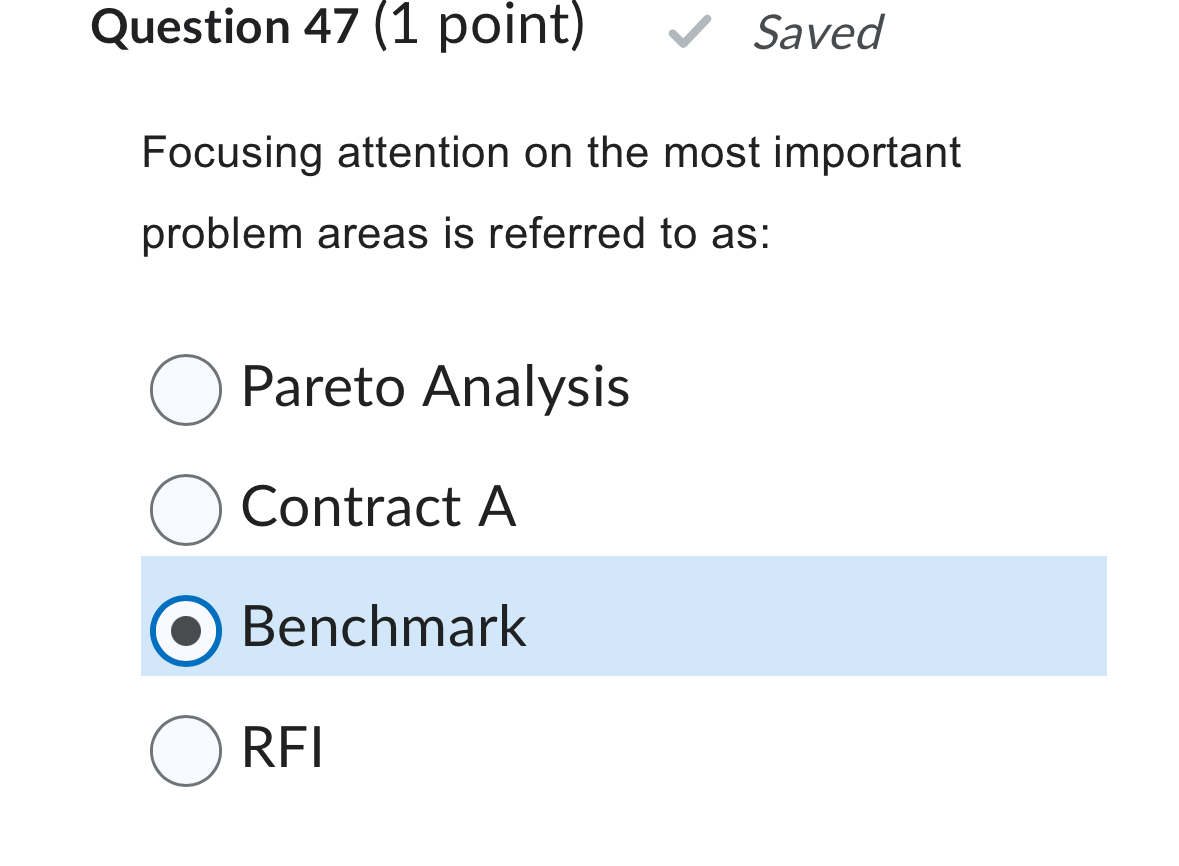Click the filled radio circle beside Benchmark

click(186, 631)
